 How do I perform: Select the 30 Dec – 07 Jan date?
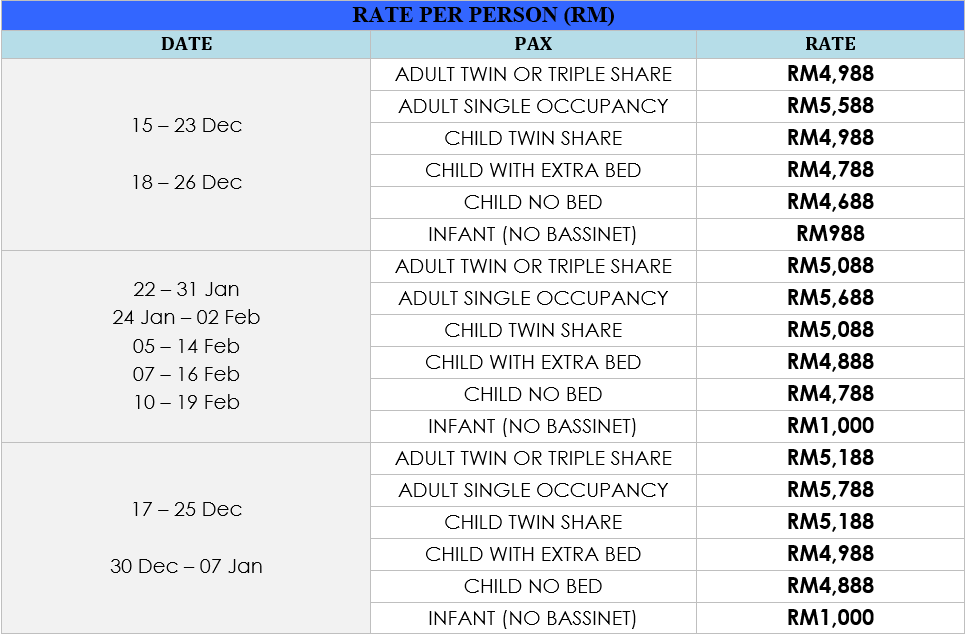pyautogui.click(x=186, y=566)
